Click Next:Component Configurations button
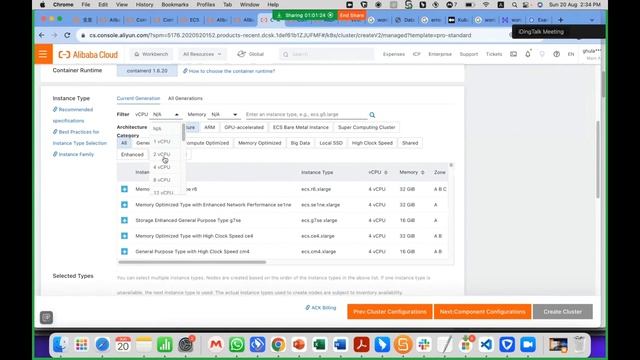Viewport: 640px width, 360px height. click(x=482, y=312)
